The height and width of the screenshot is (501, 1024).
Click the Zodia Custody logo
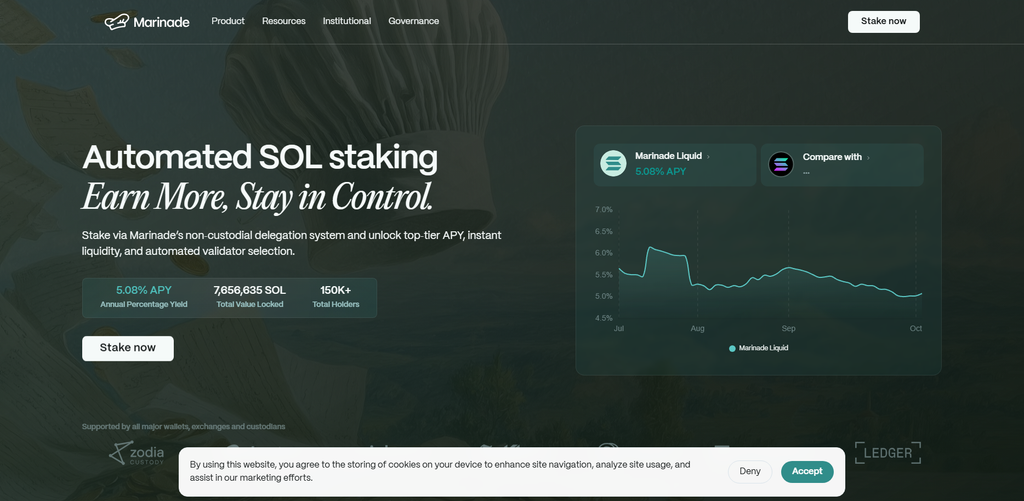pyautogui.click(x=136, y=453)
